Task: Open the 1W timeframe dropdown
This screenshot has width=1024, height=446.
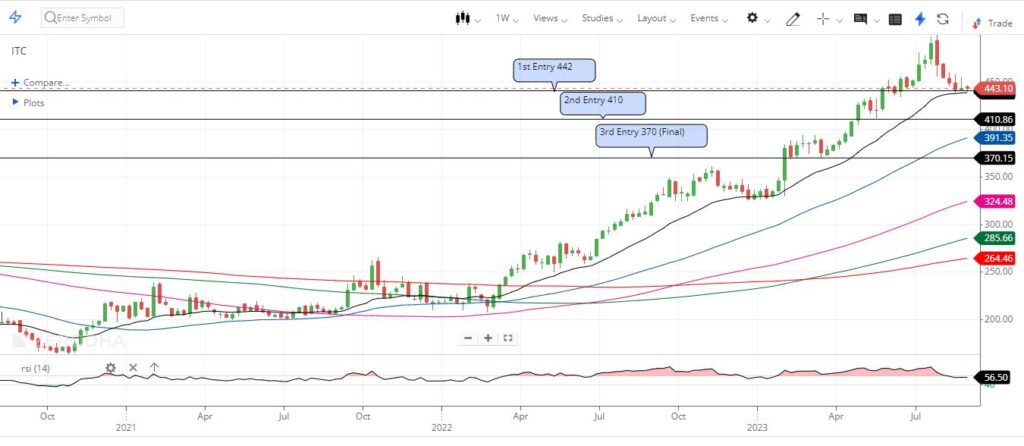Action: tap(507, 18)
